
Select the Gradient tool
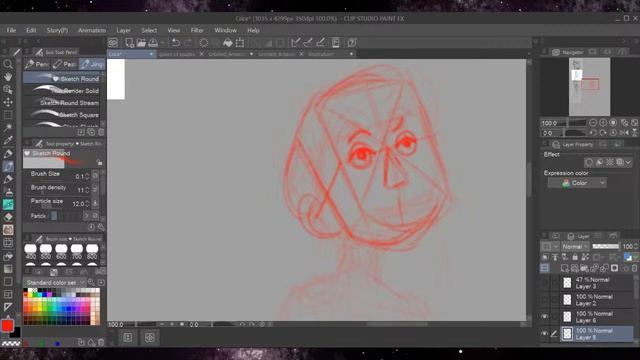[x=8, y=269]
